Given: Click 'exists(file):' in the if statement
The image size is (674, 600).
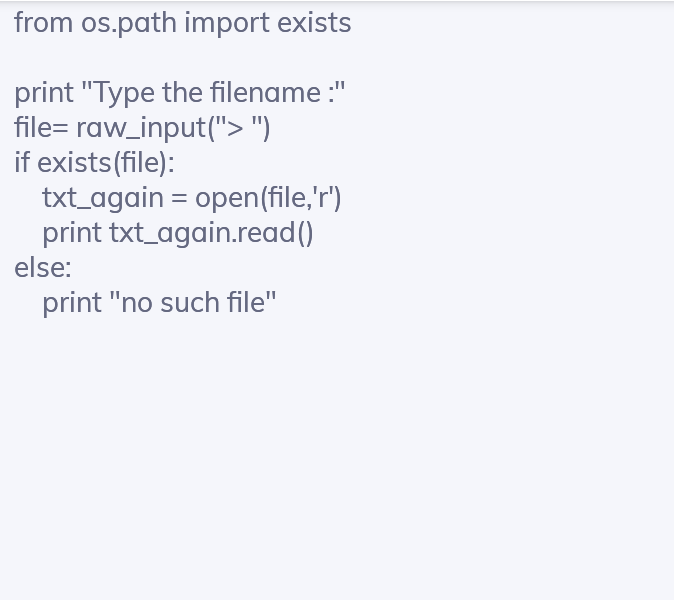Looking at the screenshot, I should pyautogui.click(x=106, y=163).
